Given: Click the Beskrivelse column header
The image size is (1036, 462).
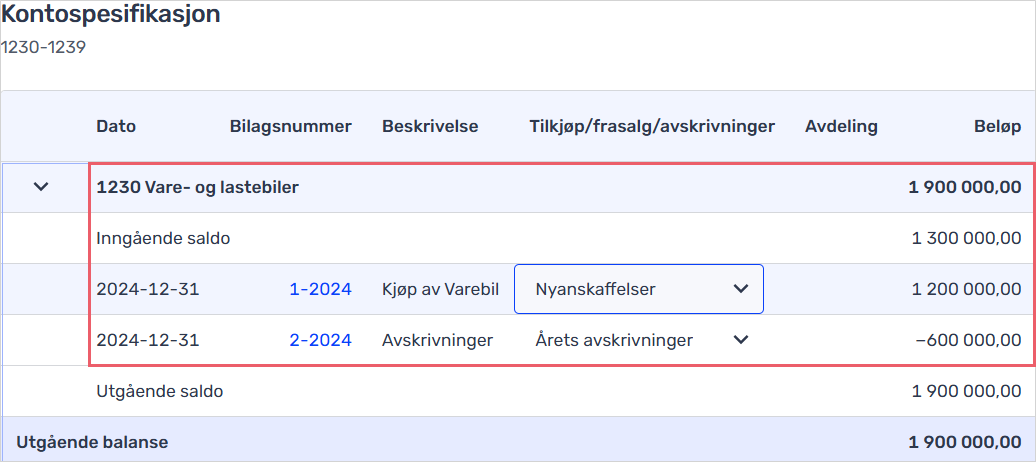Looking at the screenshot, I should pos(430,126).
